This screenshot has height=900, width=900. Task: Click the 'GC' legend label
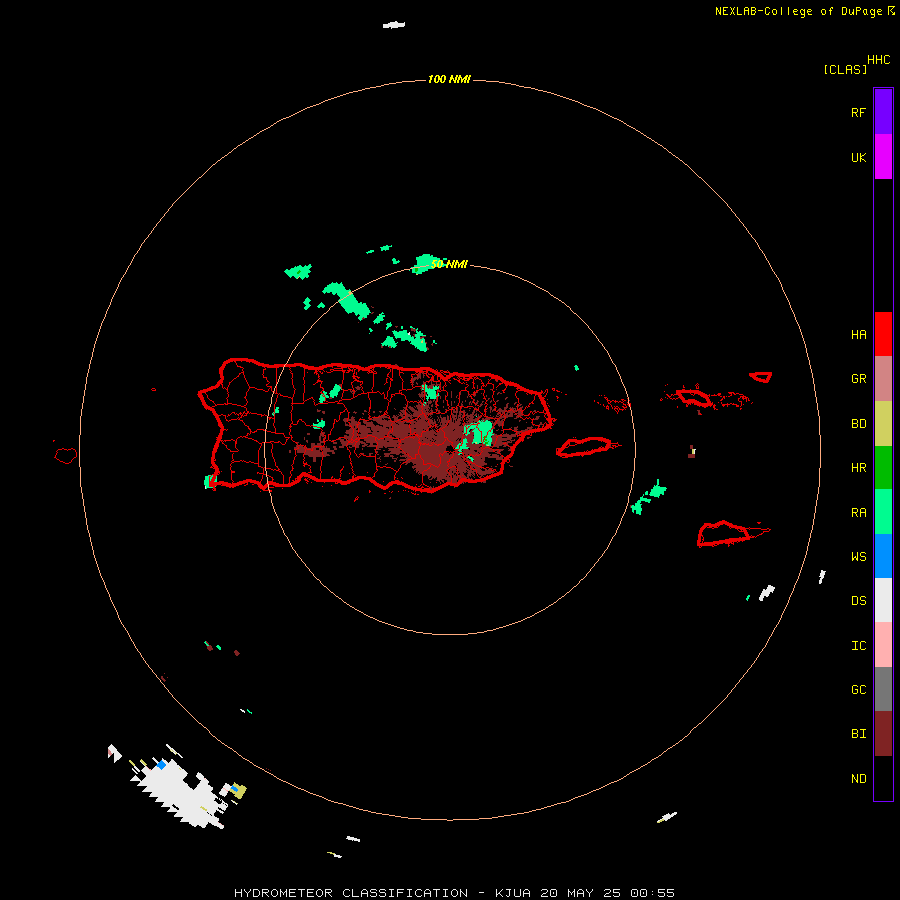[x=858, y=690]
